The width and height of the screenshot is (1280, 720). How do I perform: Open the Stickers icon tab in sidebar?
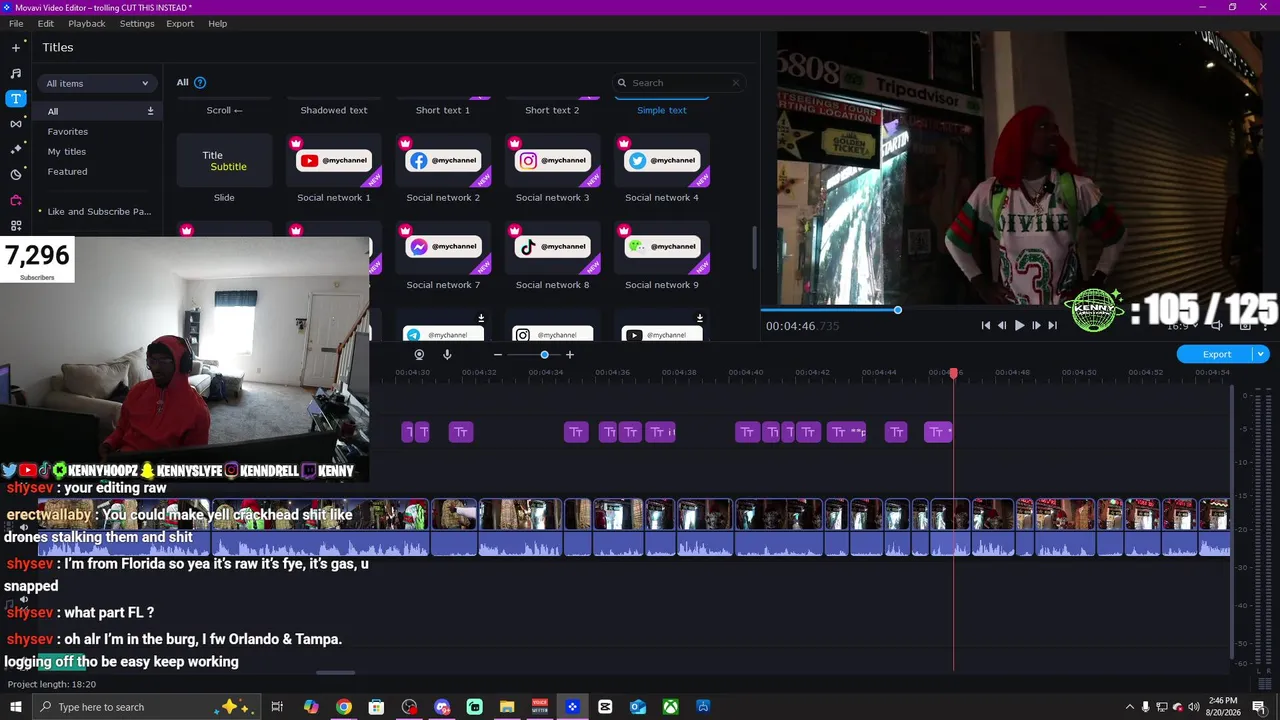click(x=16, y=174)
